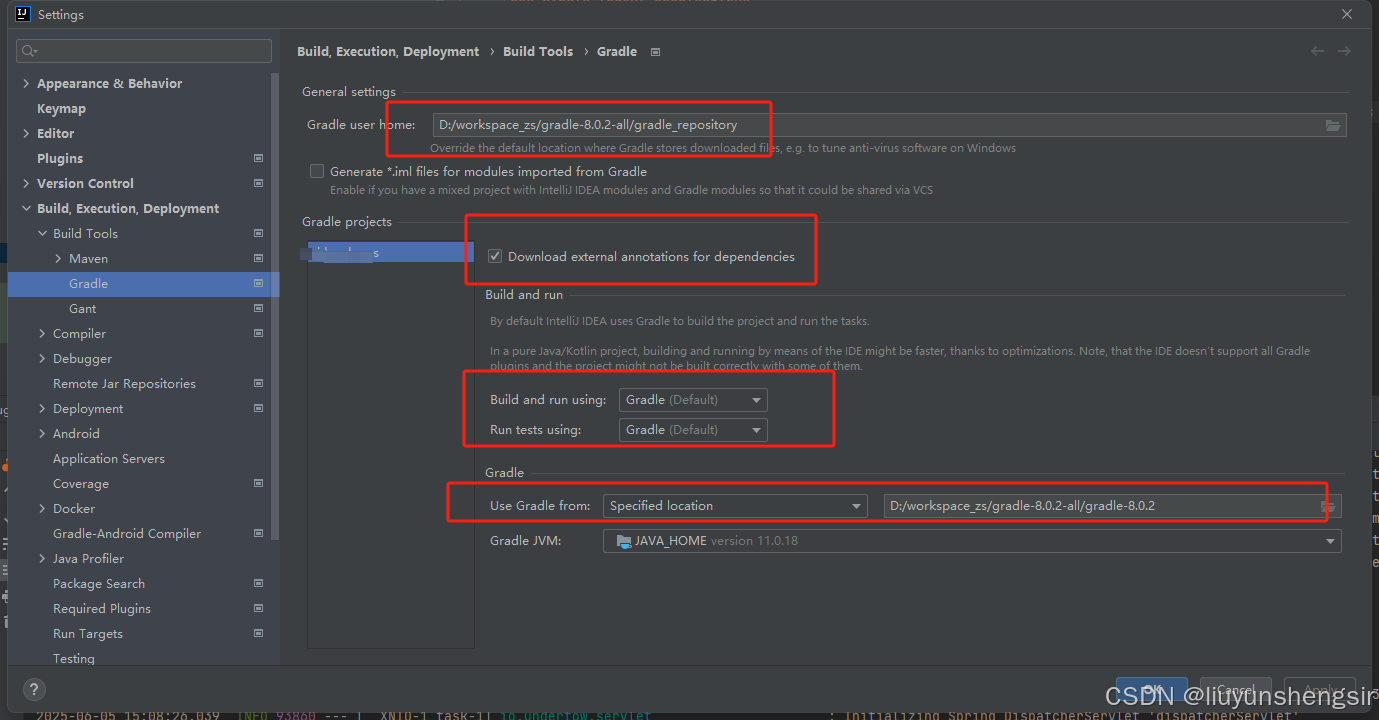Click project-level icon beside Deployment
The image size is (1379, 720).
[258, 408]
